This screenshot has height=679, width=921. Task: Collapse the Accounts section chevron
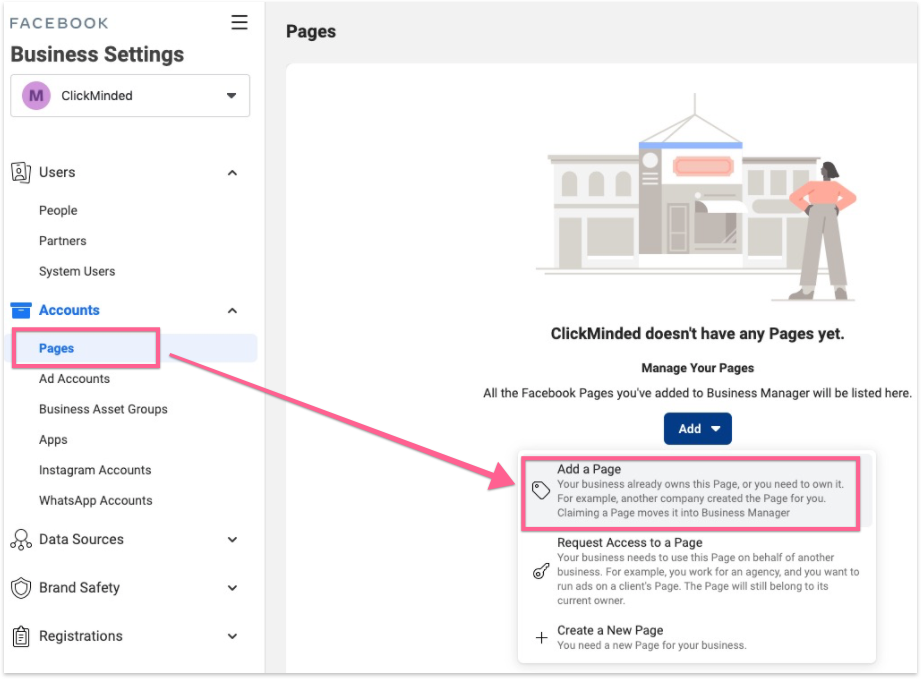232,311
